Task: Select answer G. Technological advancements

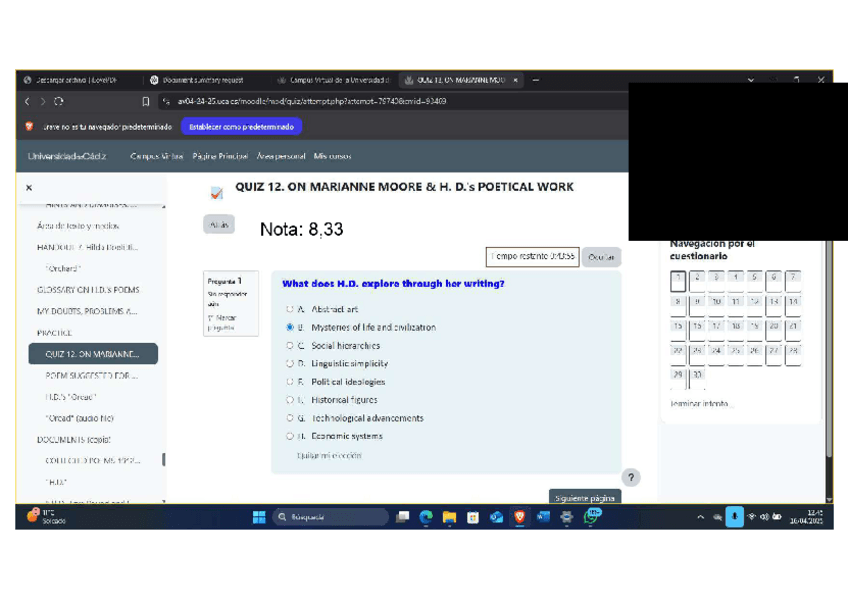Action: tap(290, 418)
